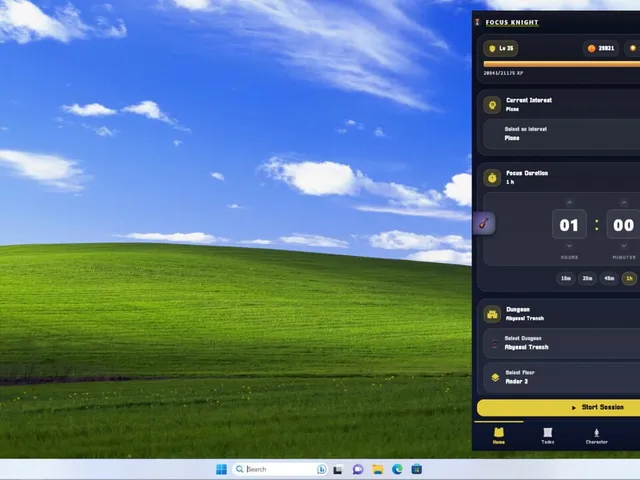The height and width of the screenshot is (480, 640).
Task: Click the purple guitar icon tab
Action: point(484,223)
